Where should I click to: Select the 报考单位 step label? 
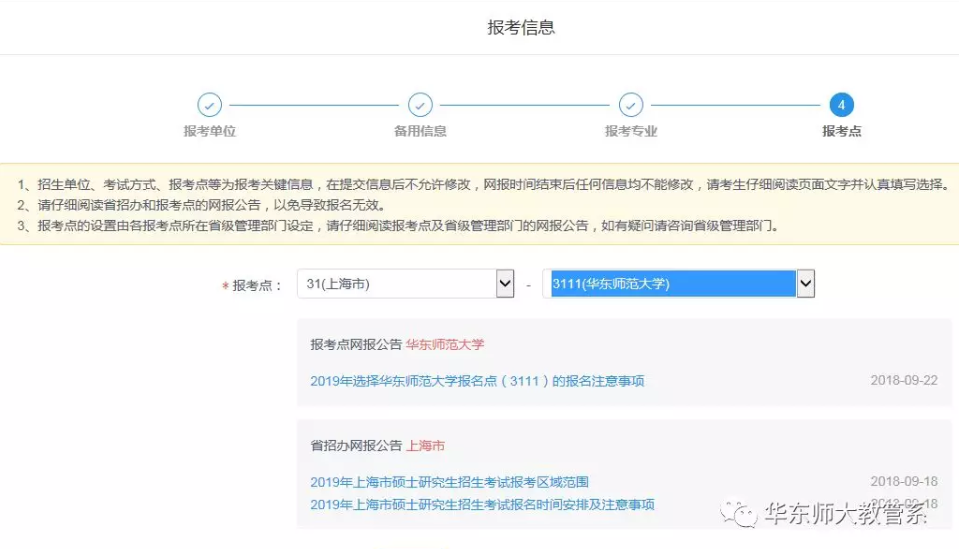click(x=210, y=131)
